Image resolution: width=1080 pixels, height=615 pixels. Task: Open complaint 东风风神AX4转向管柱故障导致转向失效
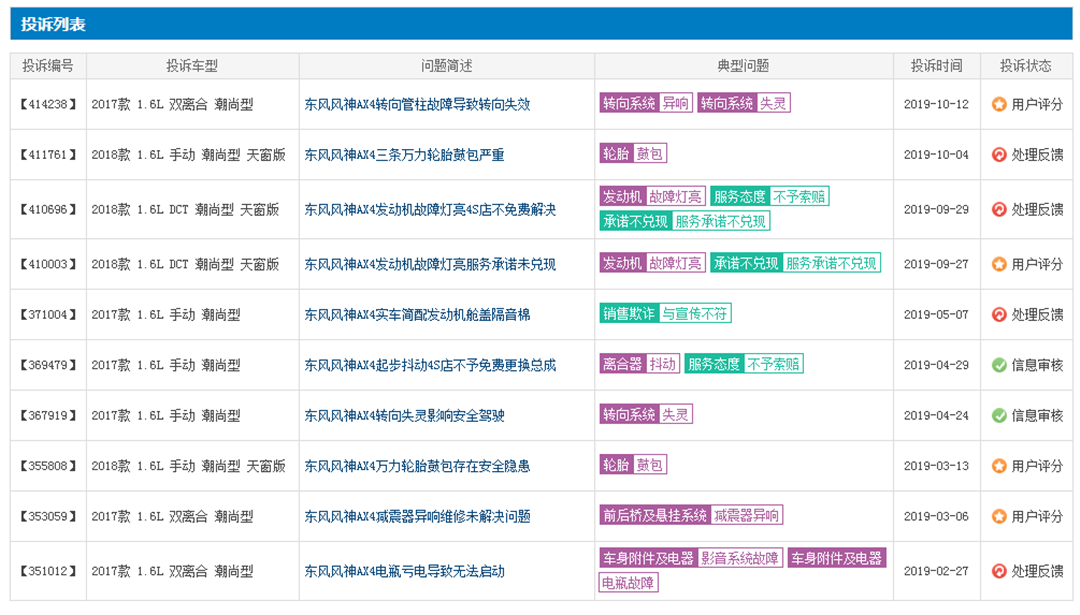[x=417, y=104]
